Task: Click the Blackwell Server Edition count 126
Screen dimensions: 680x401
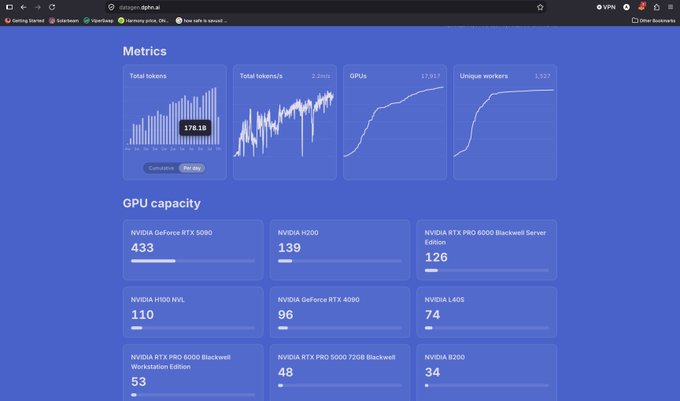Action: [x=436, y=258]
